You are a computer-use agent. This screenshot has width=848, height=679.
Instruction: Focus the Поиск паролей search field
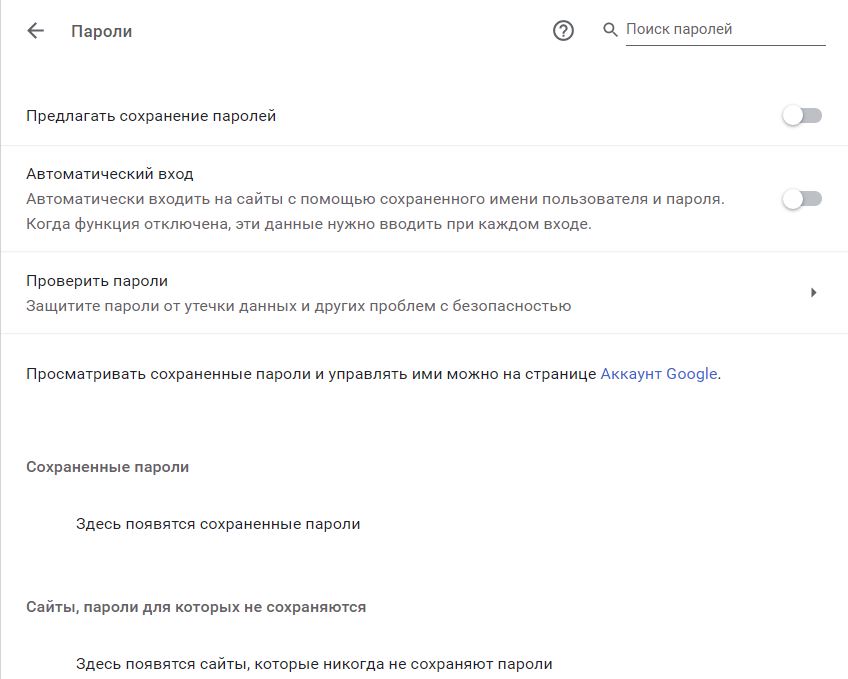(x=725, y=30)
